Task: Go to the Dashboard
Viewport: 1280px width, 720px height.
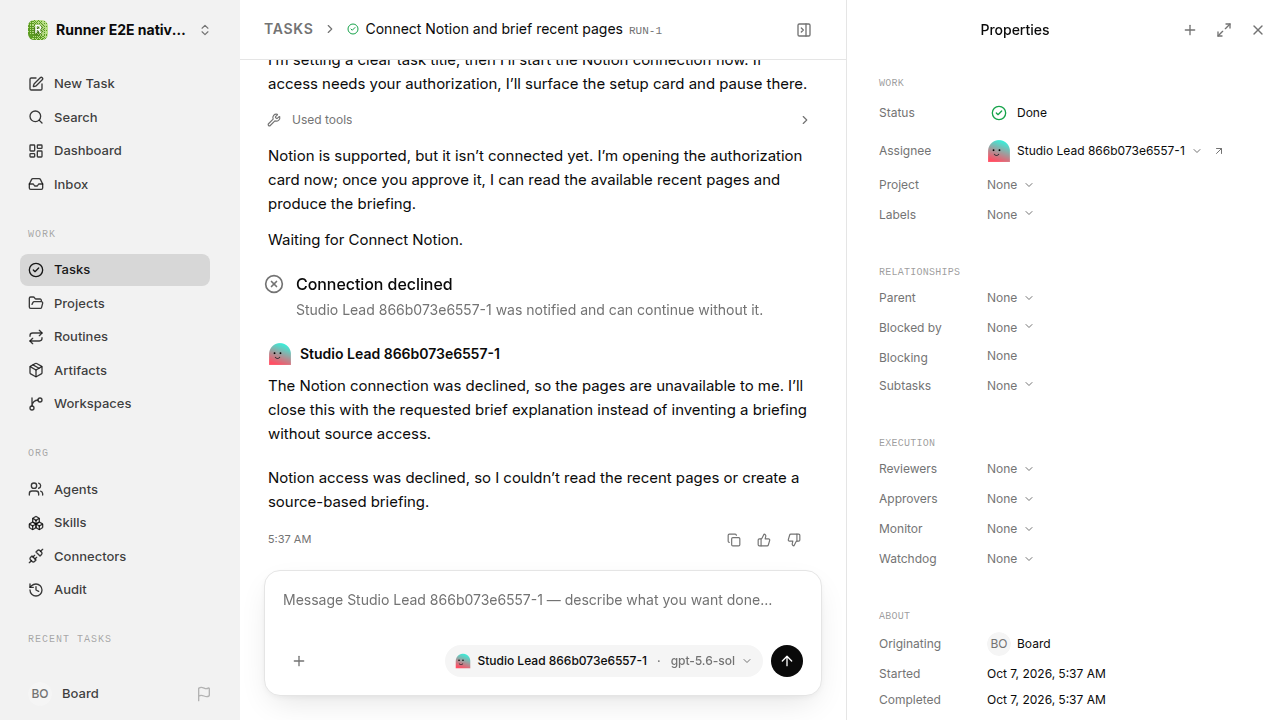Action: coord(115,151)
